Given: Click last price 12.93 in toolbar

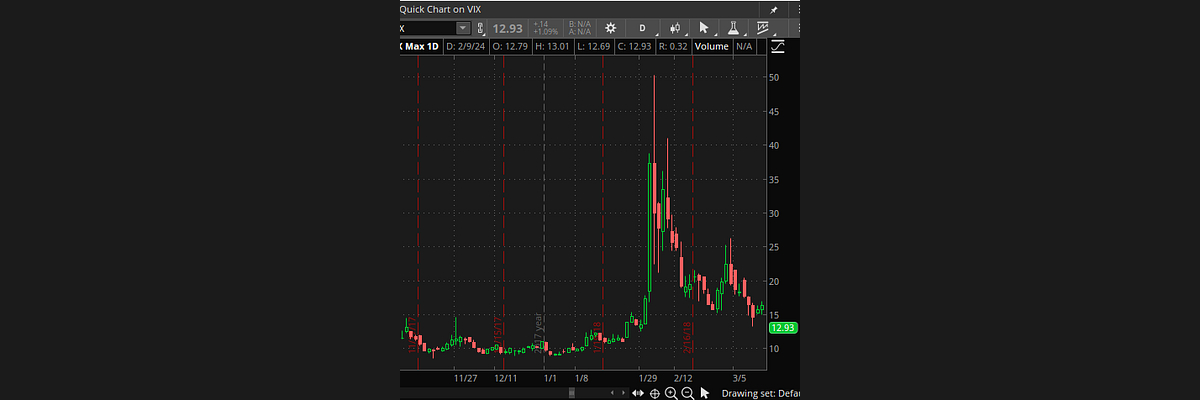Looking at the screenshot, I should tap(507, 28).
